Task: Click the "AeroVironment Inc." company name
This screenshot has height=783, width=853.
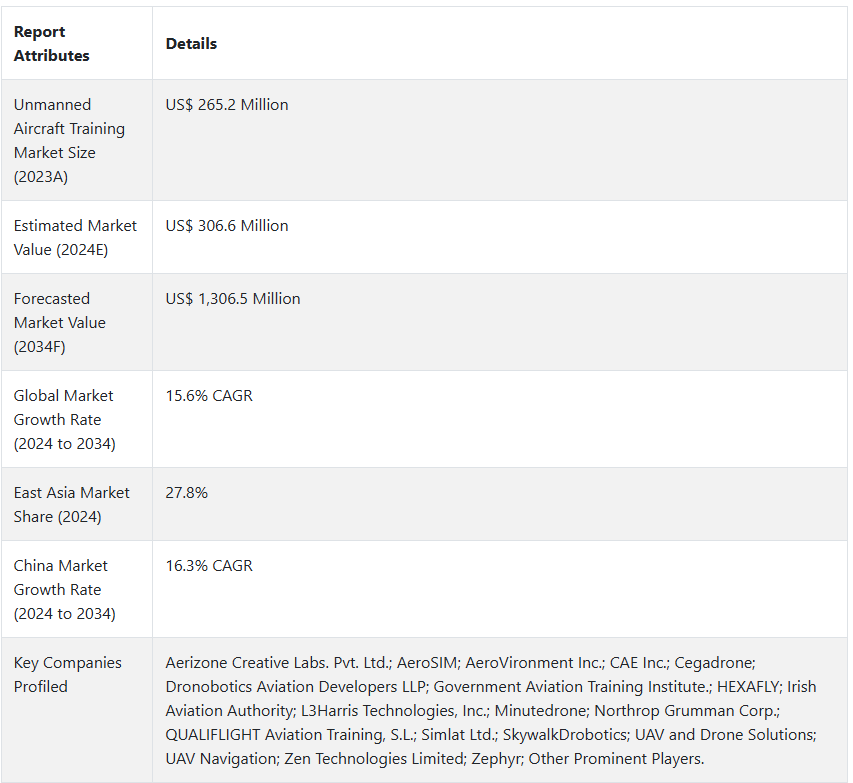Action: [534, 663]
